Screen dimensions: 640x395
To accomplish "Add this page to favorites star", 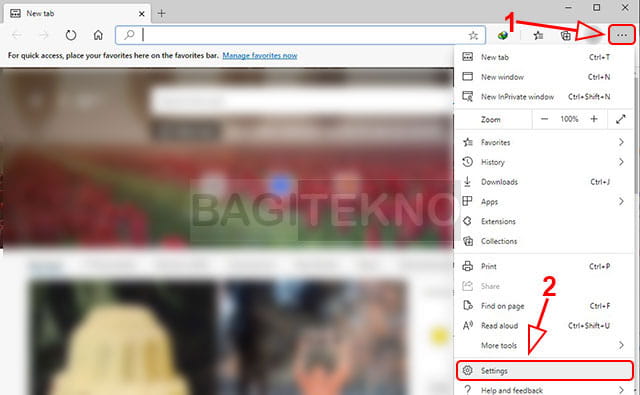I will click(x=473, y=36).
